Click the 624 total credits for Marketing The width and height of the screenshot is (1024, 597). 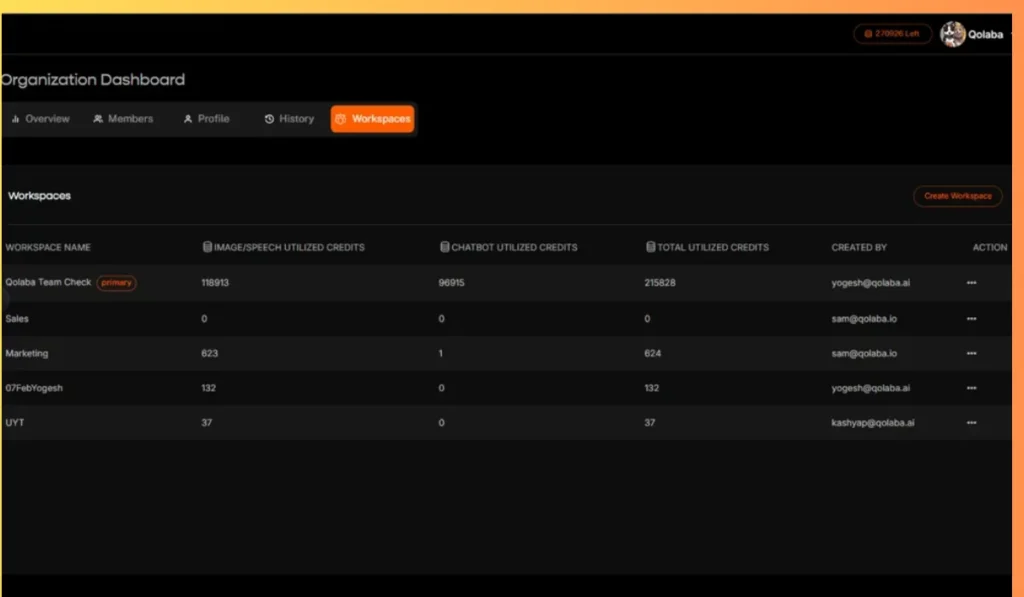(x=652, y=353)
